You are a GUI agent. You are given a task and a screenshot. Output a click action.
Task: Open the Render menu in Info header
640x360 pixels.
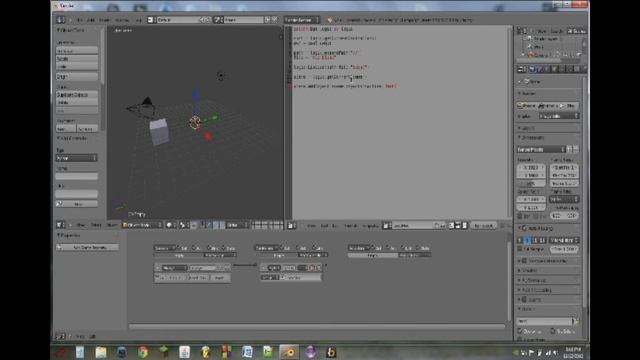(104, 20)
